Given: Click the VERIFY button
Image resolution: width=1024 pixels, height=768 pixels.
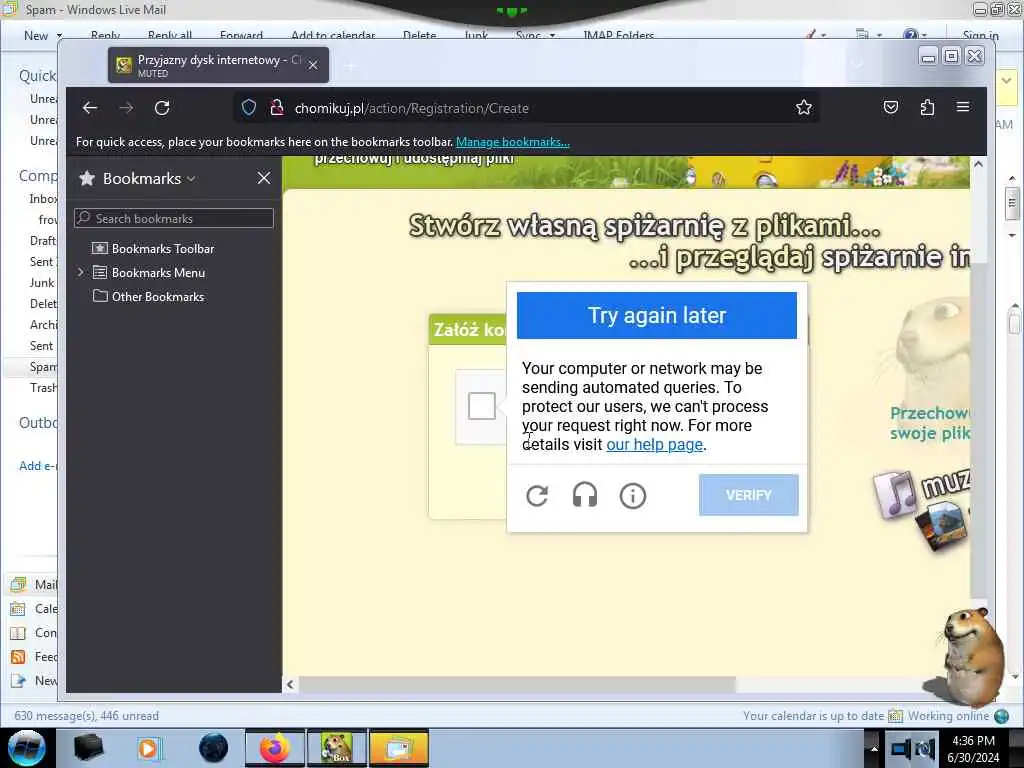Looking at the screenshot, I should coord(748,495).
